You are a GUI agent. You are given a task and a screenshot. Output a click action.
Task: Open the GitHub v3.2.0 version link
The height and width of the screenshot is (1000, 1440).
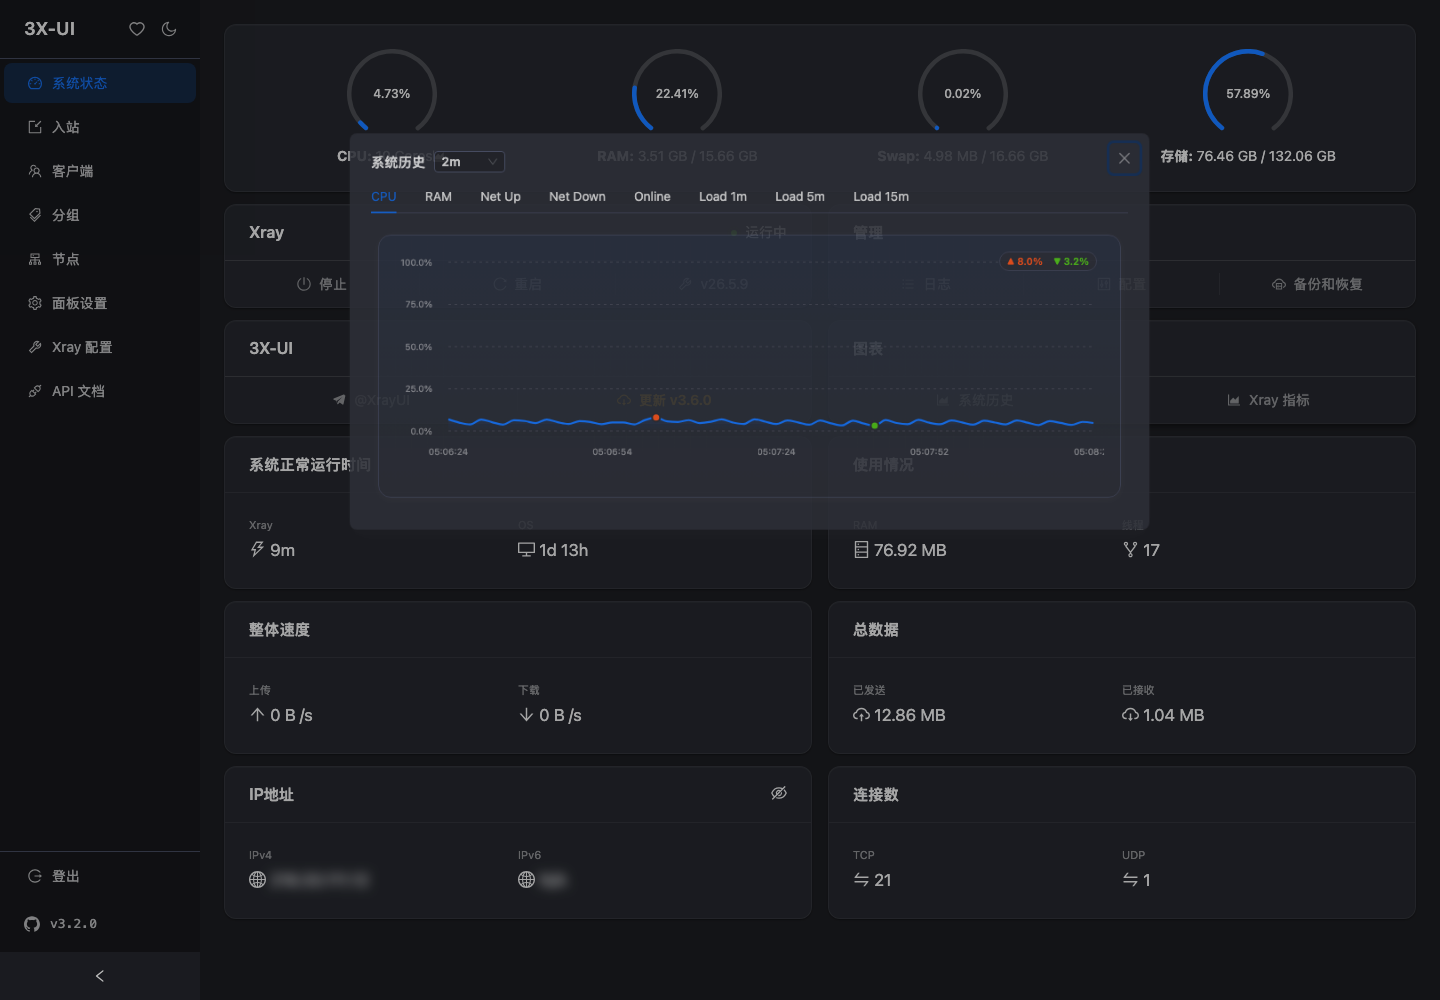61,924
